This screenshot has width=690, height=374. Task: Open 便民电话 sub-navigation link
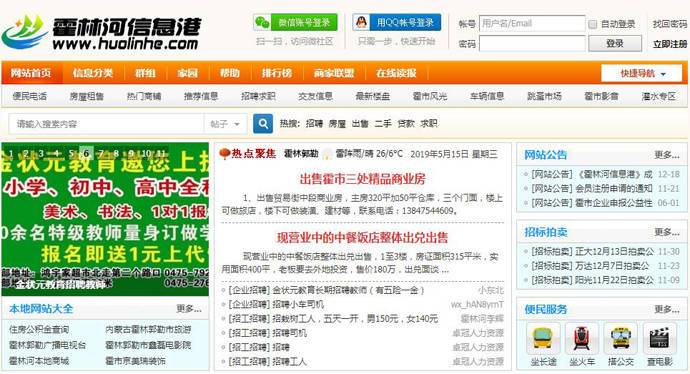[29, 96]
